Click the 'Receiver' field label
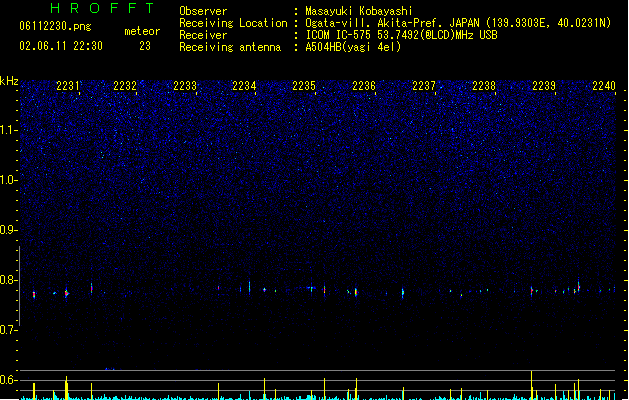Image resolution: width=629 pixels, height=400 pixels. tap(203, 35)
